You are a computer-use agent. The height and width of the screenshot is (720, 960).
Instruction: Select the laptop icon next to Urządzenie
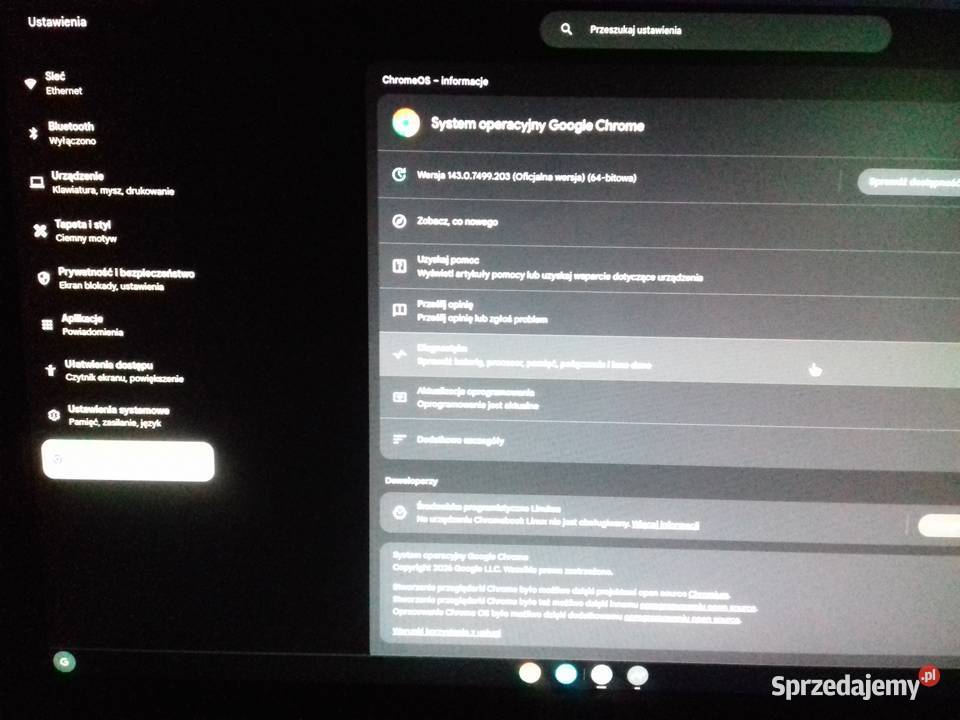point(36,182)
